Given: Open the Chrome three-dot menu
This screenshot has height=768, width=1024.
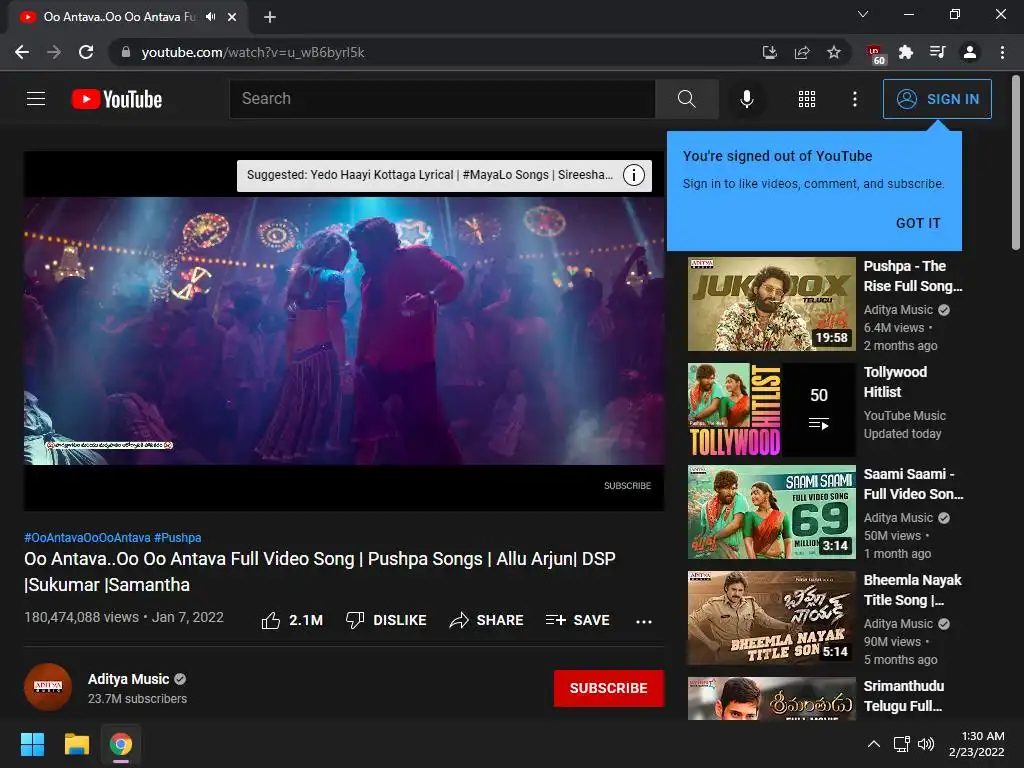Looking at the screenshot, I should pos(1002,52).
